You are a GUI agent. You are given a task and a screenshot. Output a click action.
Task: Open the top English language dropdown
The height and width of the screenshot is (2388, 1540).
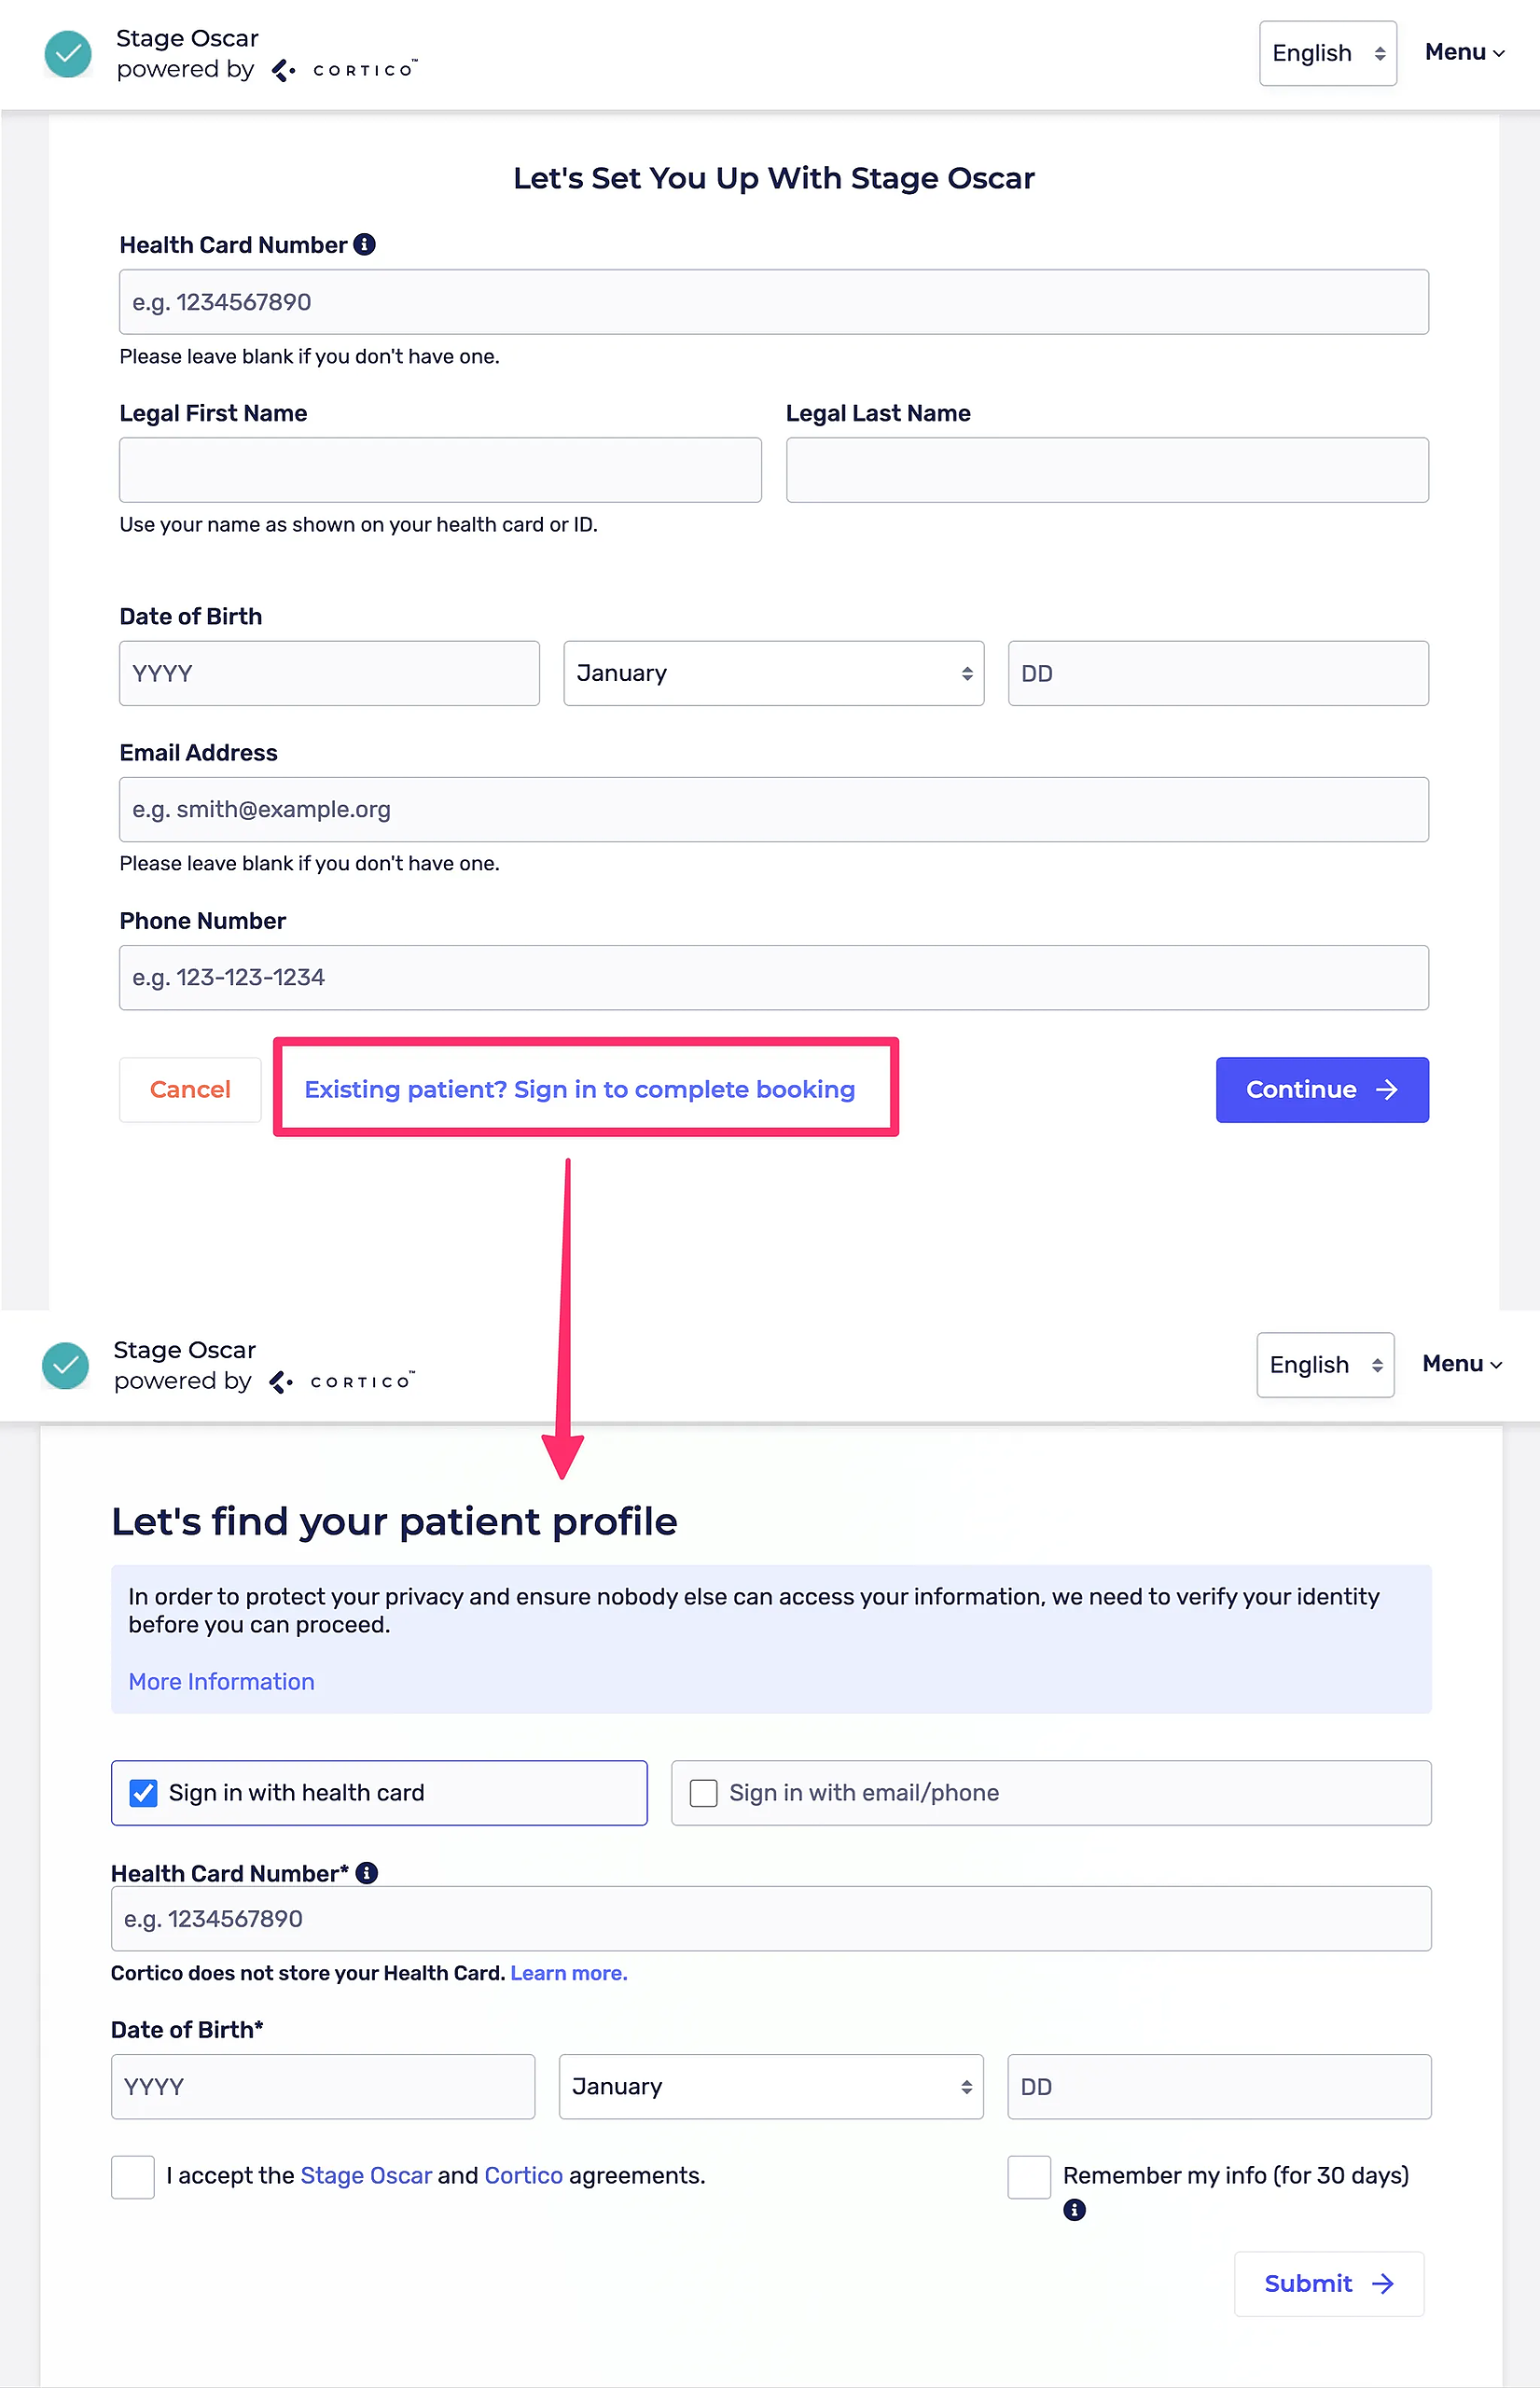[1327, 53]
